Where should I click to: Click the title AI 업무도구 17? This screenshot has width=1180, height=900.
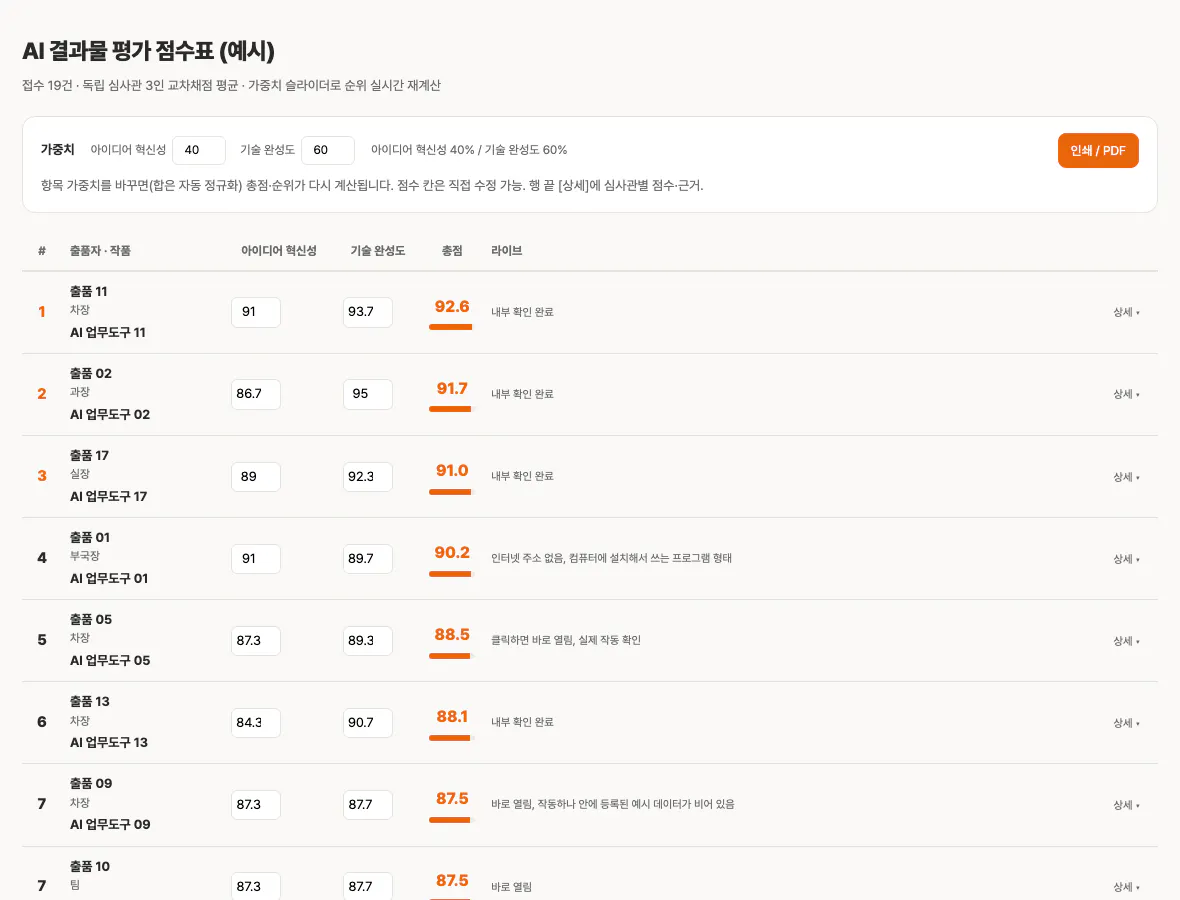[x=108, y=497]
